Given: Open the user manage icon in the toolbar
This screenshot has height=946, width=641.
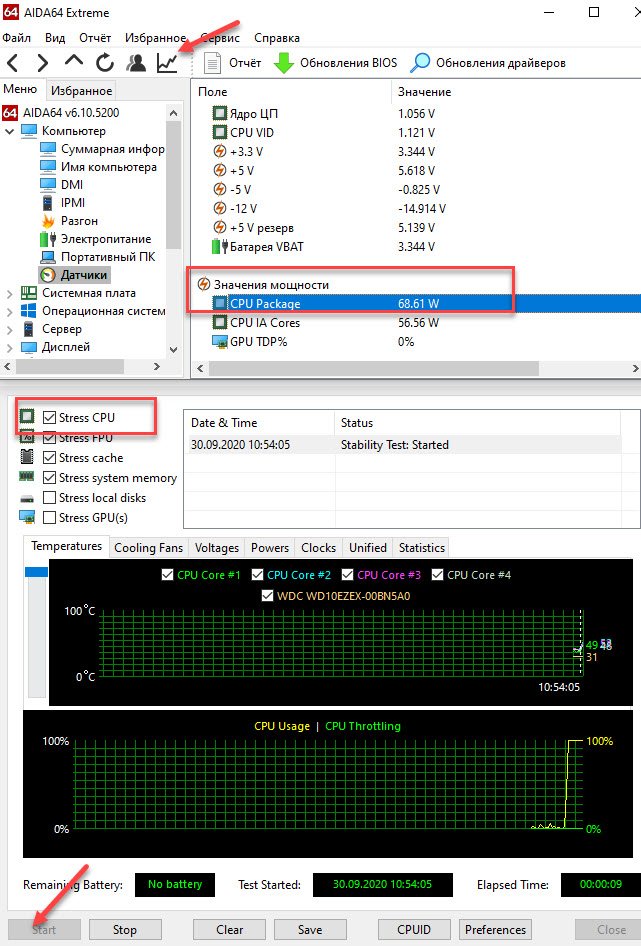Looking at the screenshot, I should coord(136,63).
